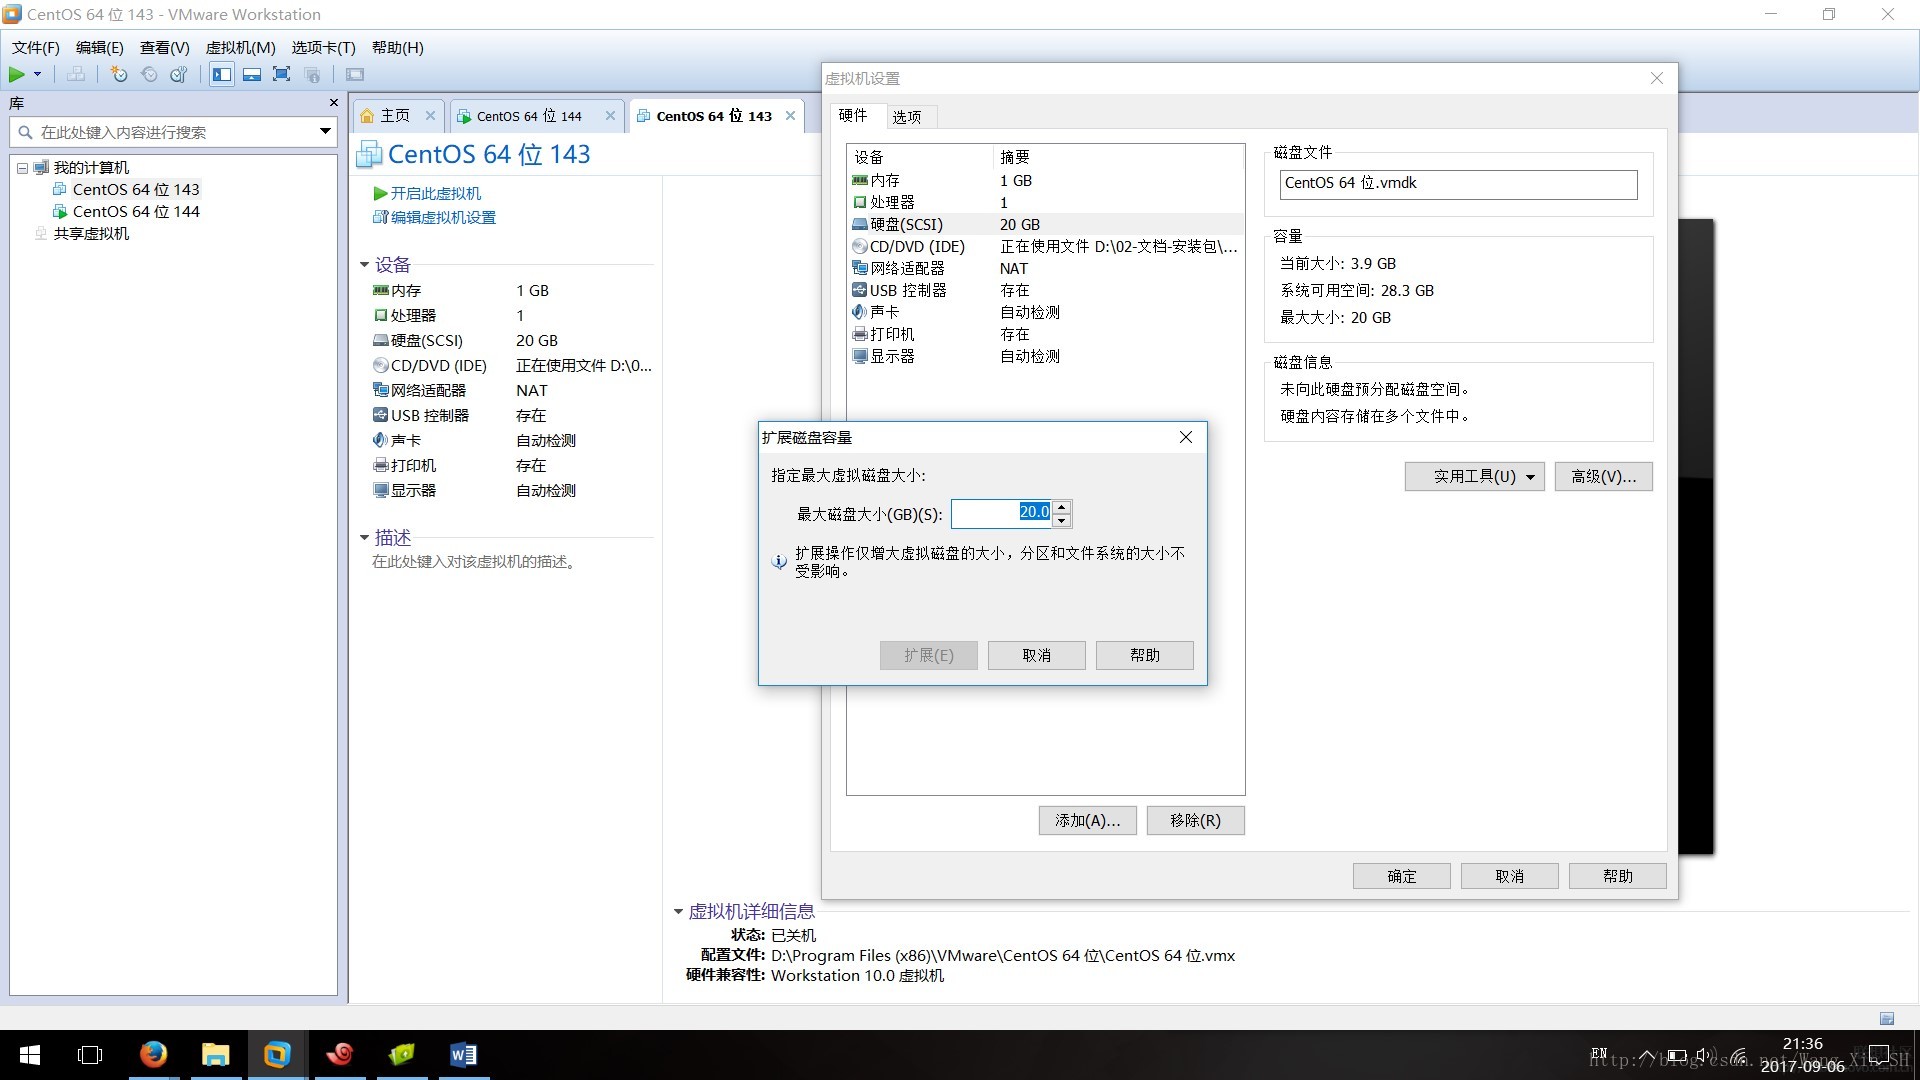Viewport: 1920px width, 1080px height.
Task: Click the 扩展(E) button
Action: click(928, 655)
